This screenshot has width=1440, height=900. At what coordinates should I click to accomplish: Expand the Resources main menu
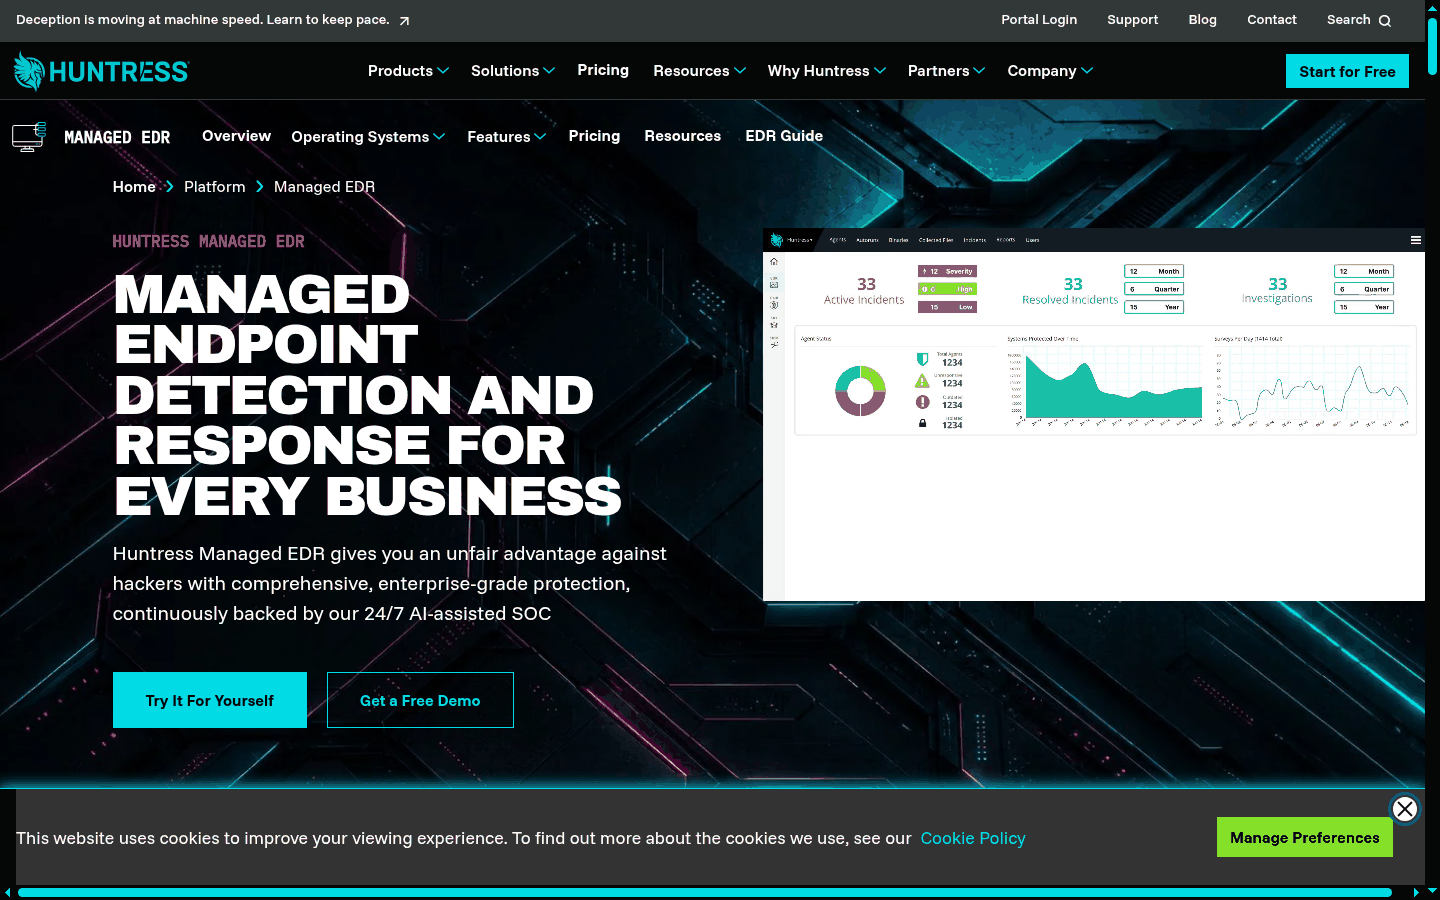[x=699, y=71]
